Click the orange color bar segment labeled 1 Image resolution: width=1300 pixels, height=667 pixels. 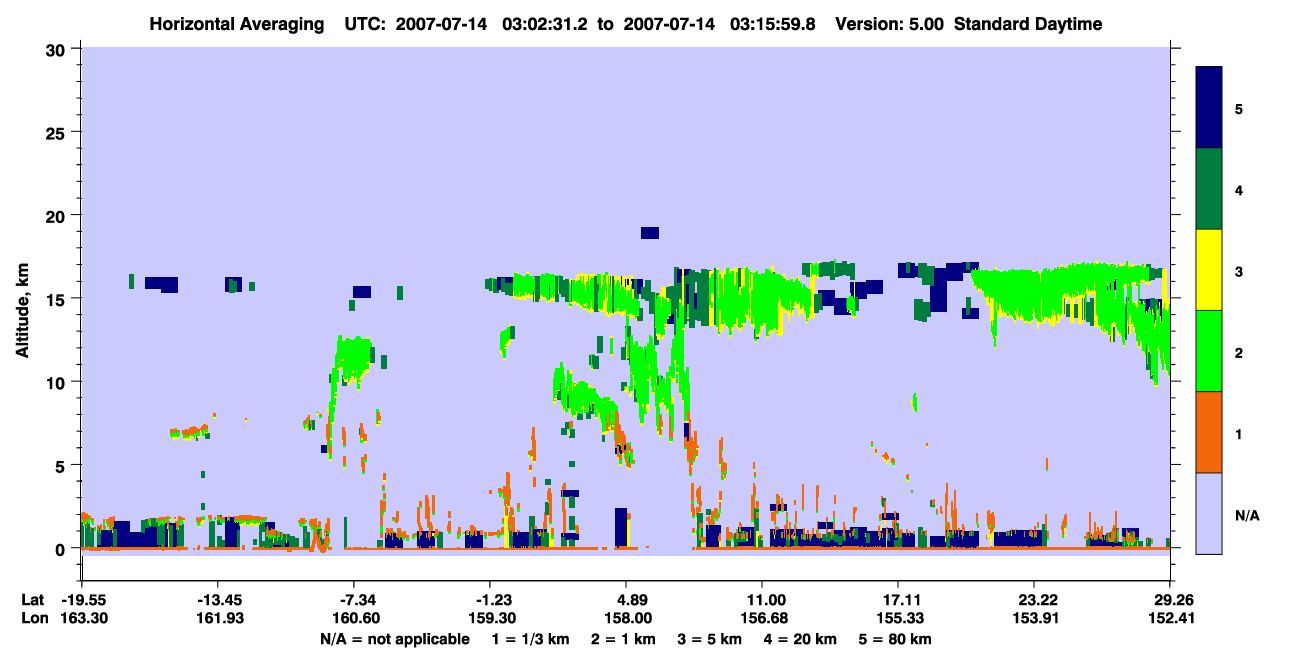click(x=1209, y=432)
